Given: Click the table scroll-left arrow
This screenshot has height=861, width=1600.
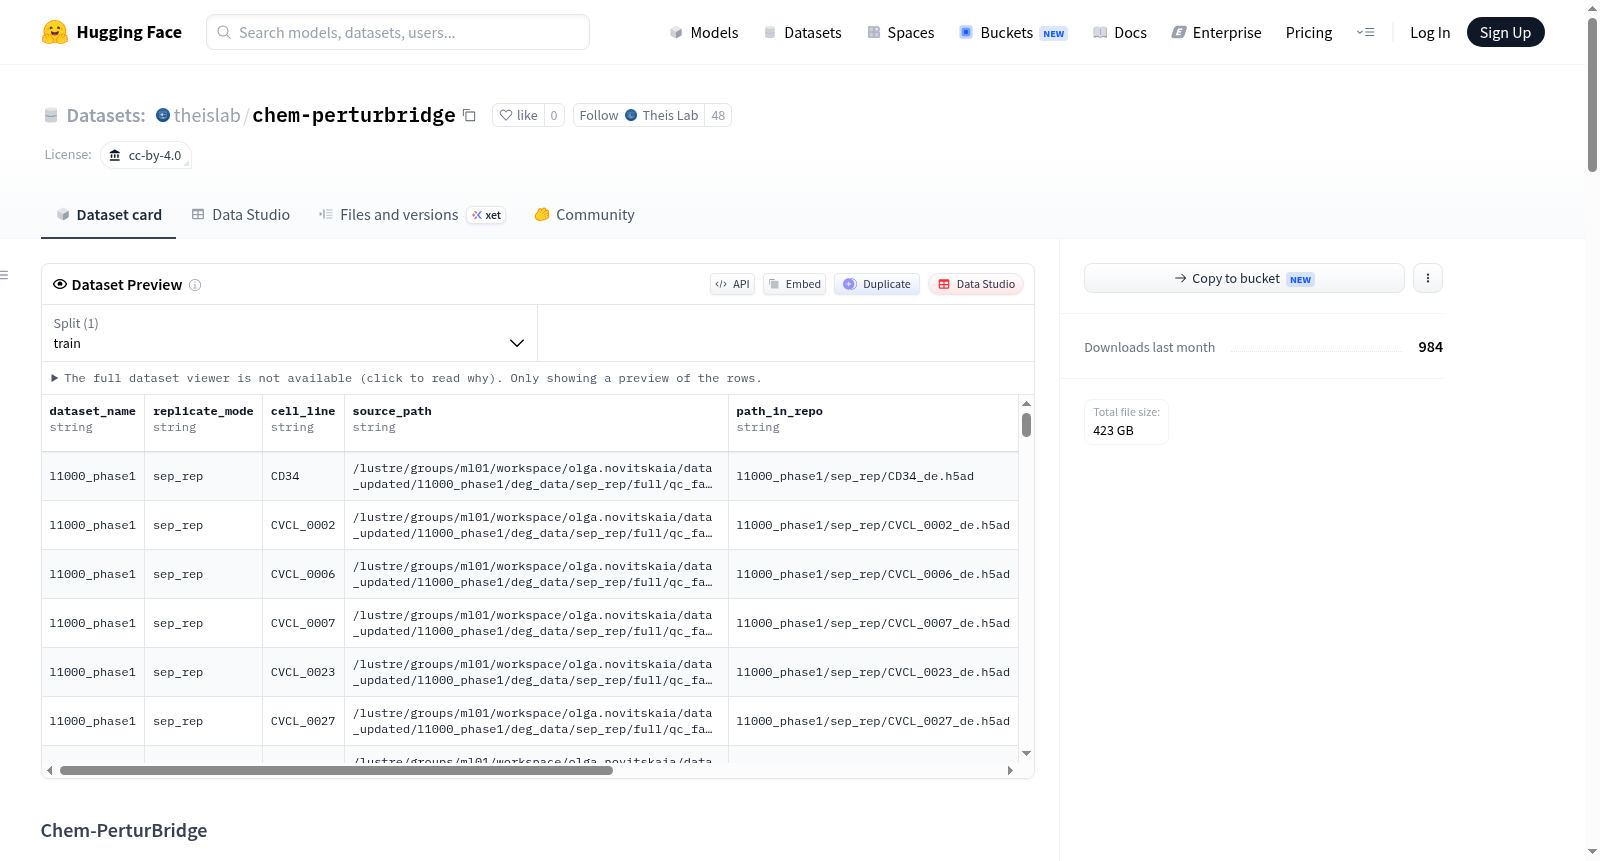Looking at the screenshot, I should (50, 770).
